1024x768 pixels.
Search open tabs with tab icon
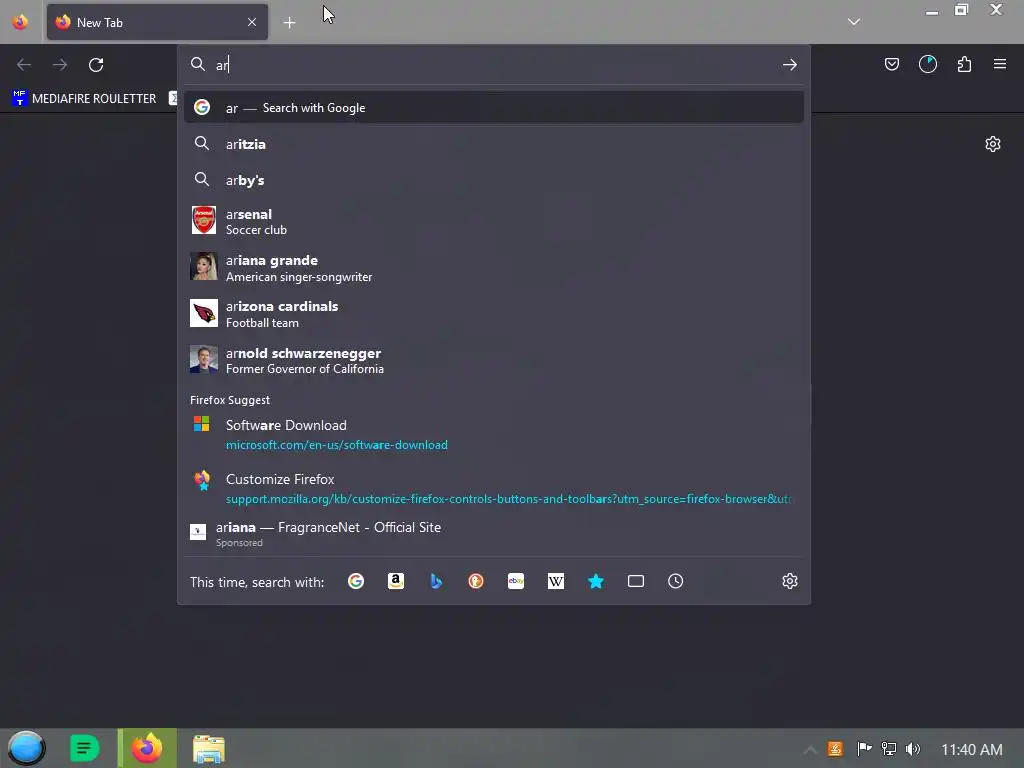coord(635,581)
